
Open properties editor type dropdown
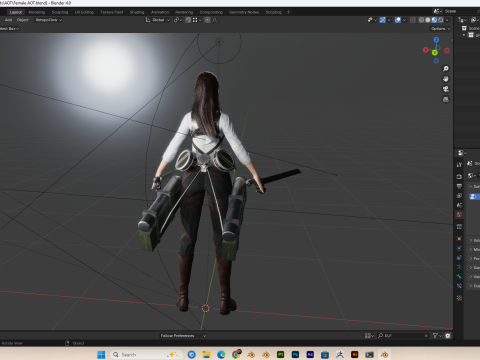(462, 153)
